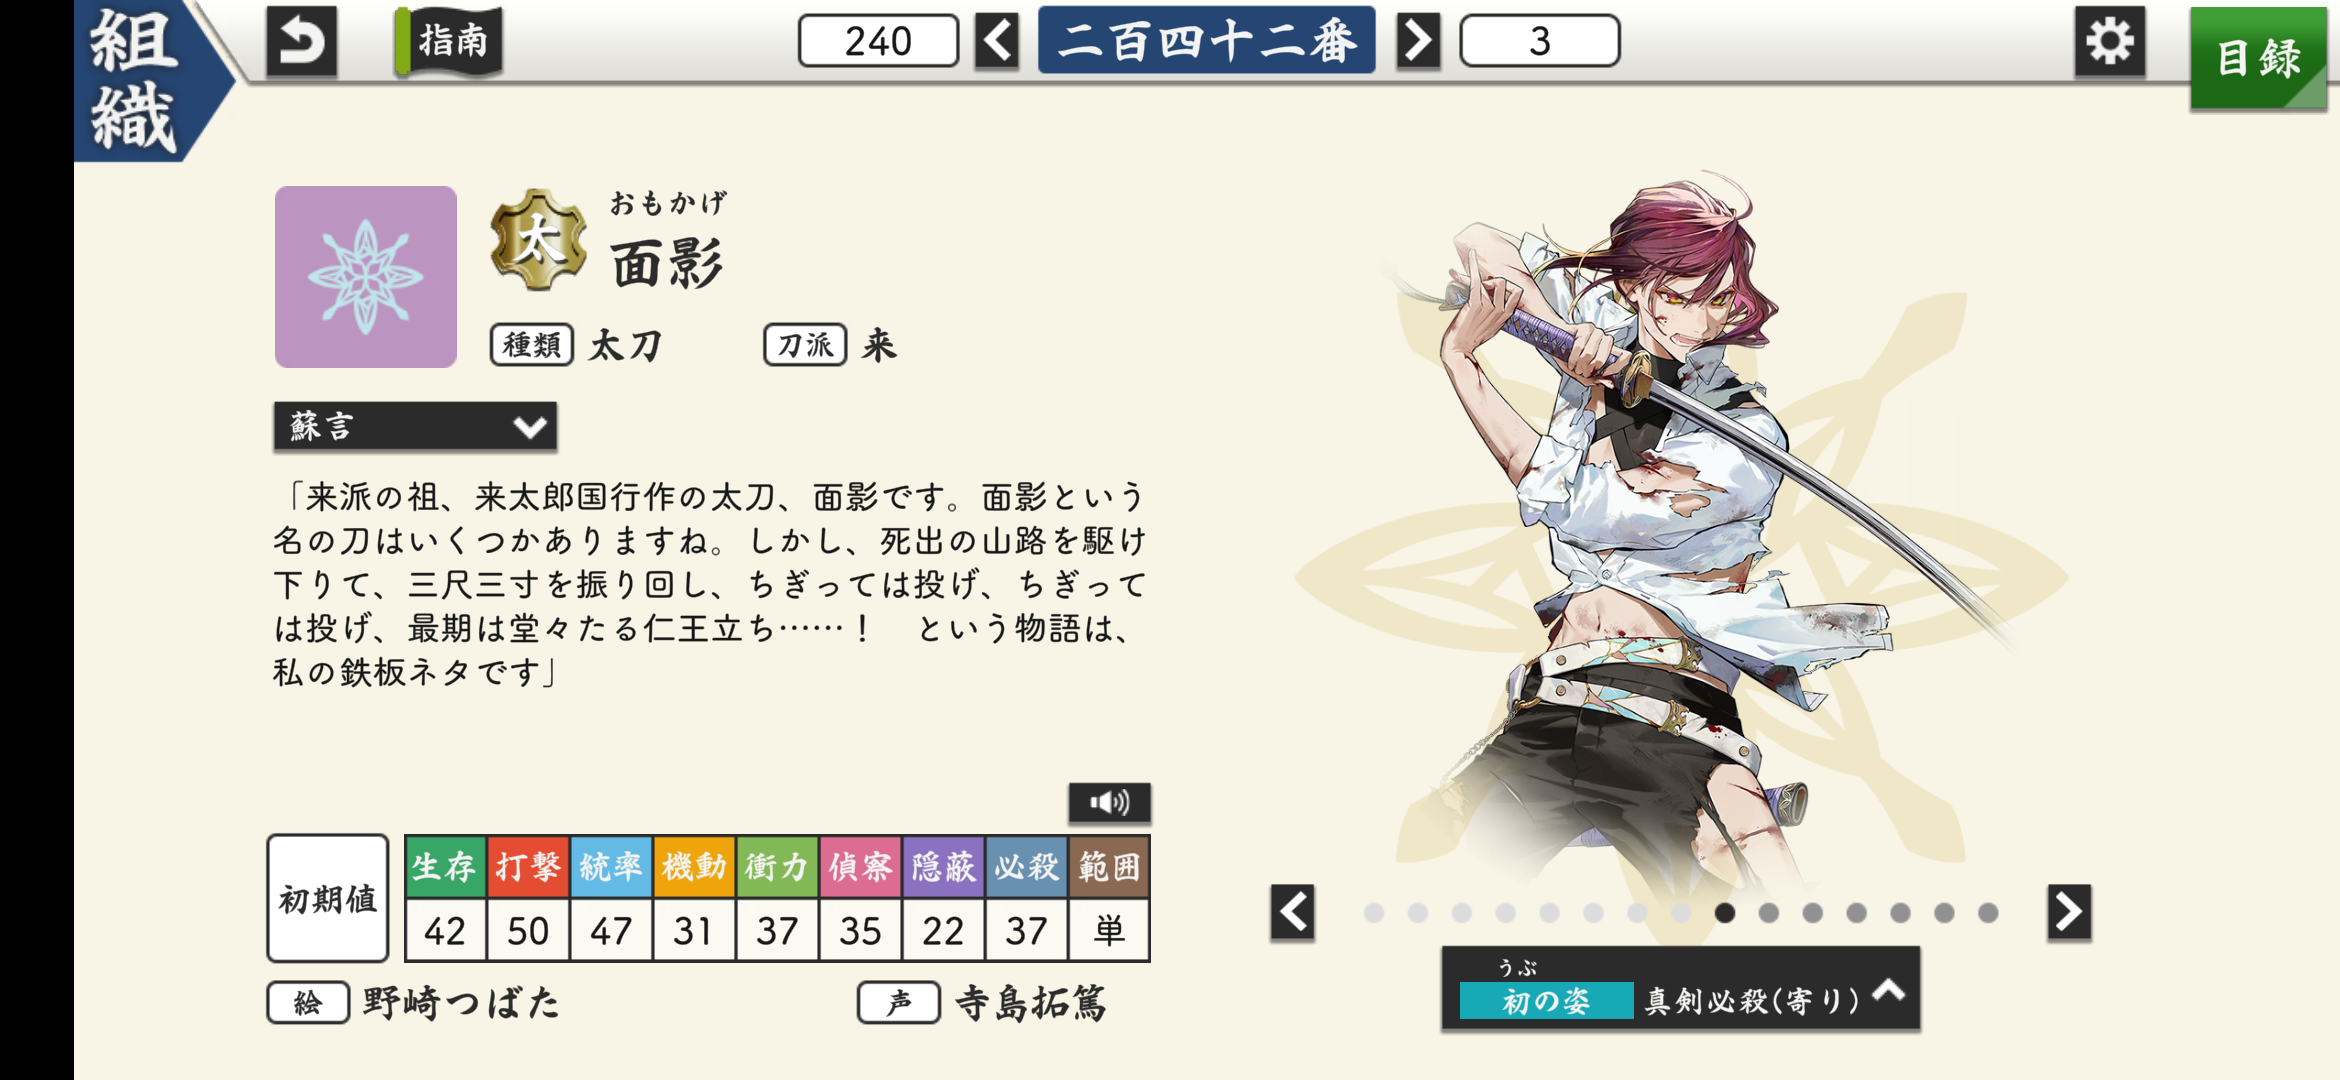Select the last illustration page dot
Screen dimensions: 2340x1080
[x=1988, y=913]
